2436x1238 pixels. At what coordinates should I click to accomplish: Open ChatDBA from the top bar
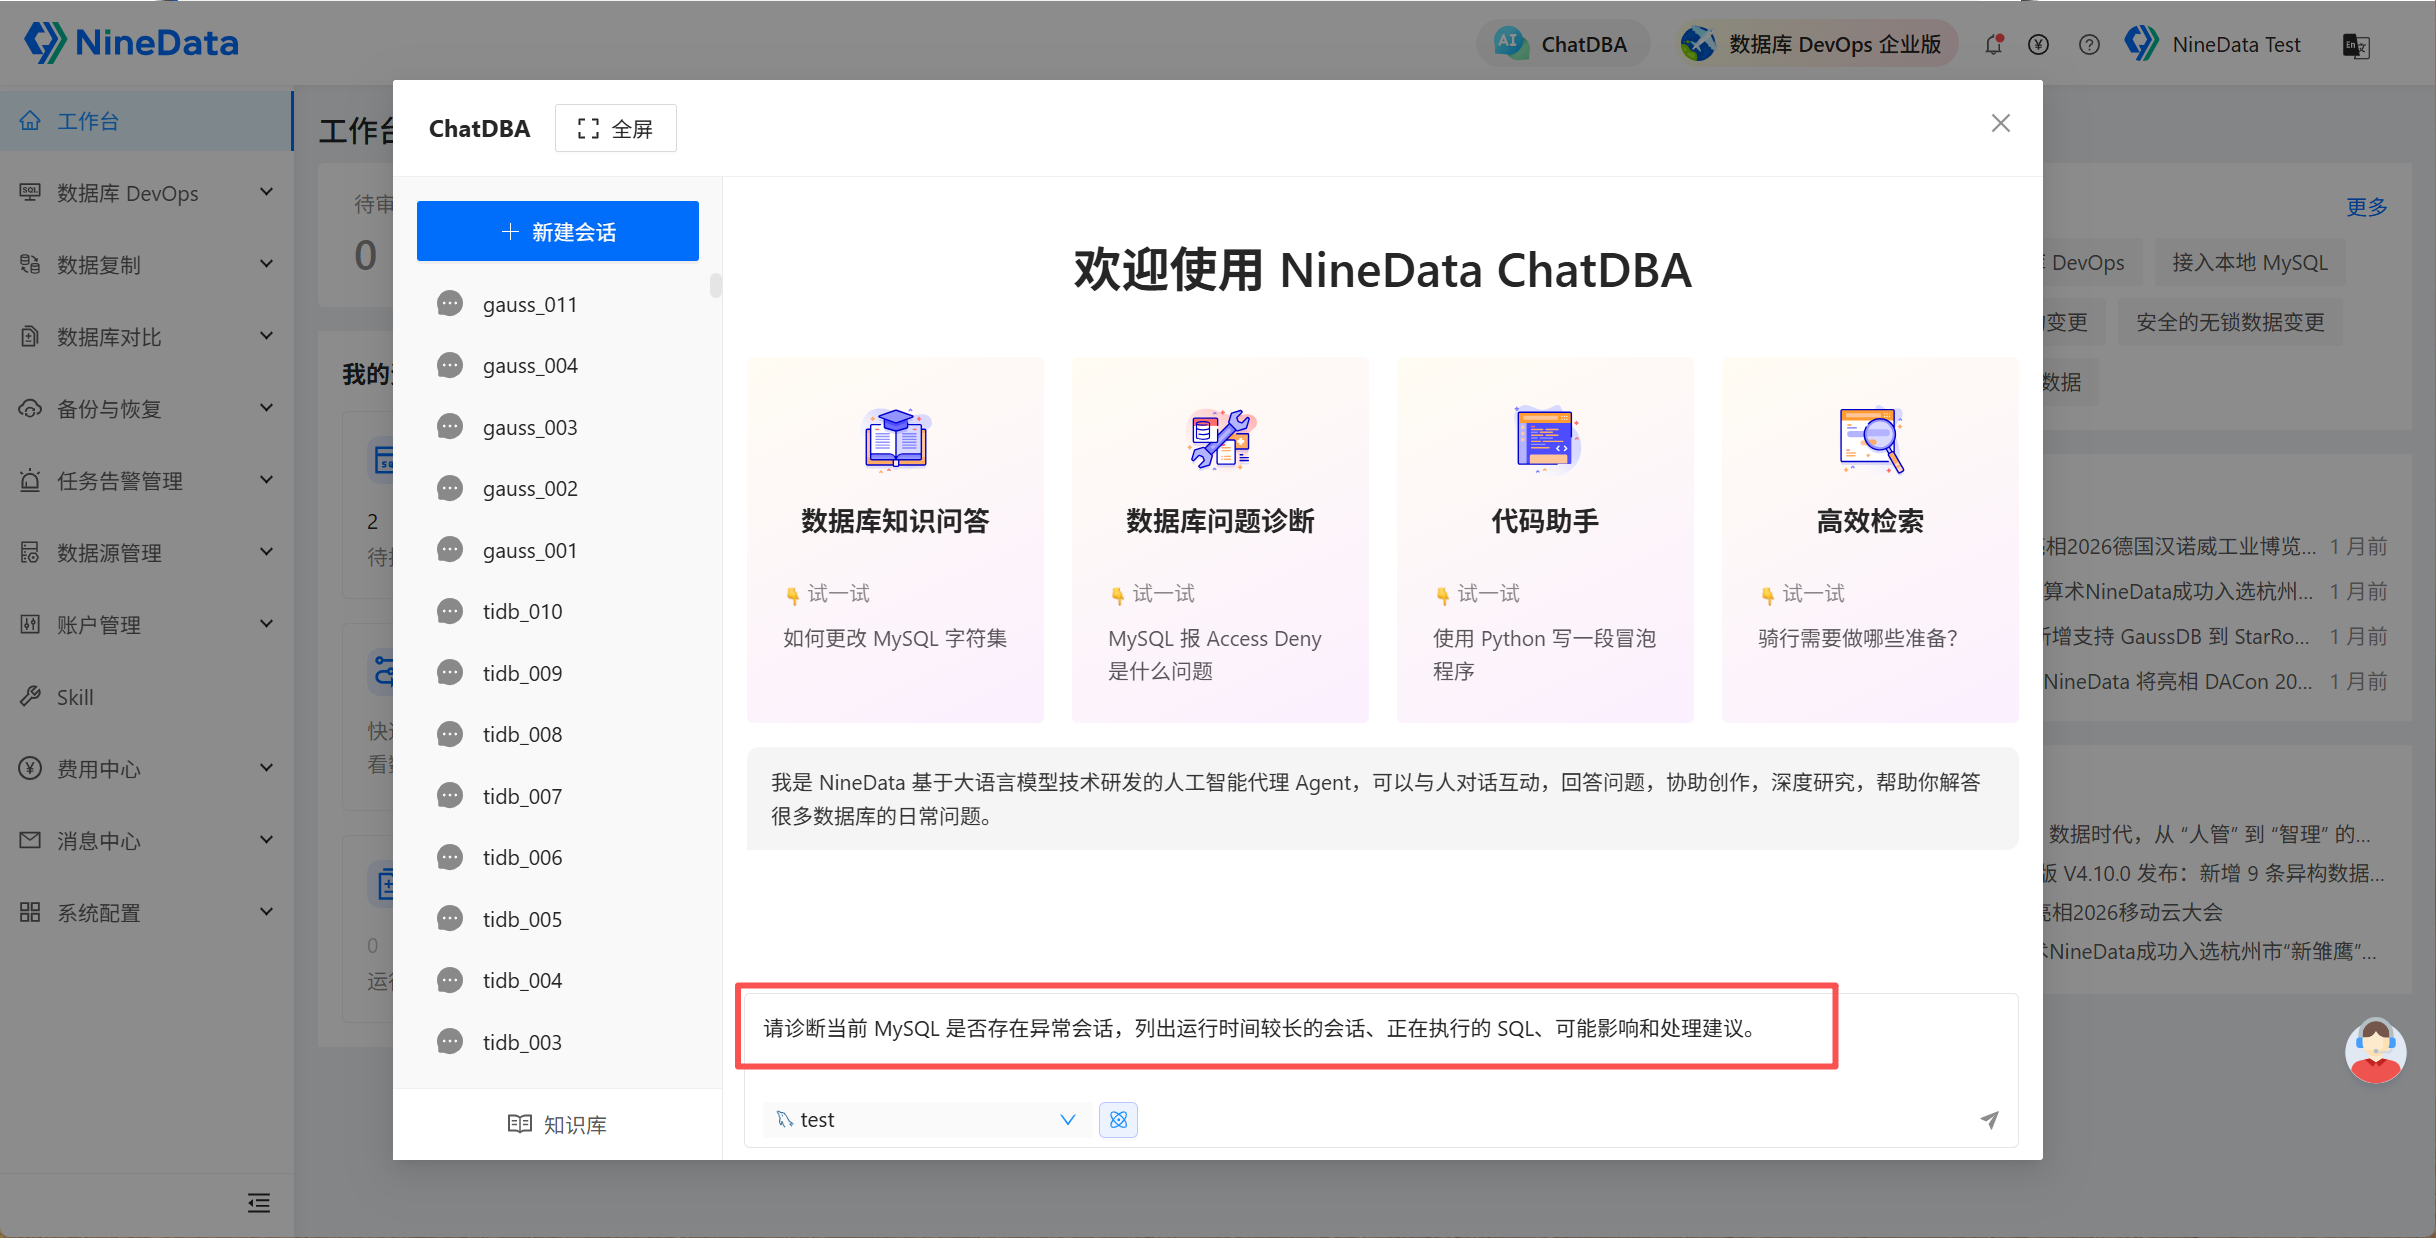[1561, 44]
